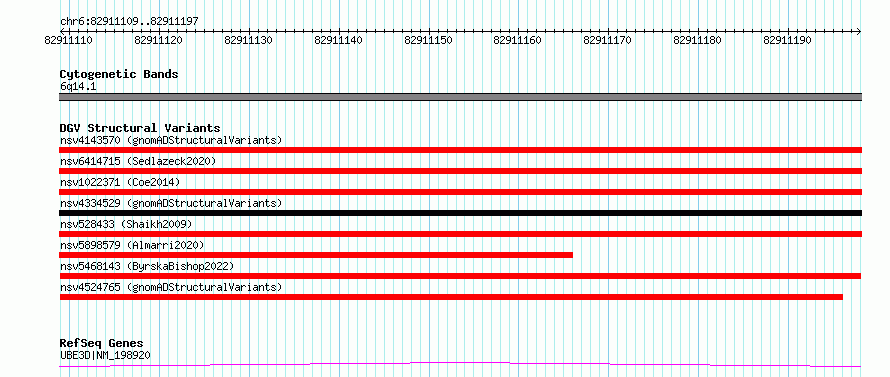Open the nsv6414715 (Sedlazeck2020) label
The height and width of the screenshot is (377, 890).
138,161
